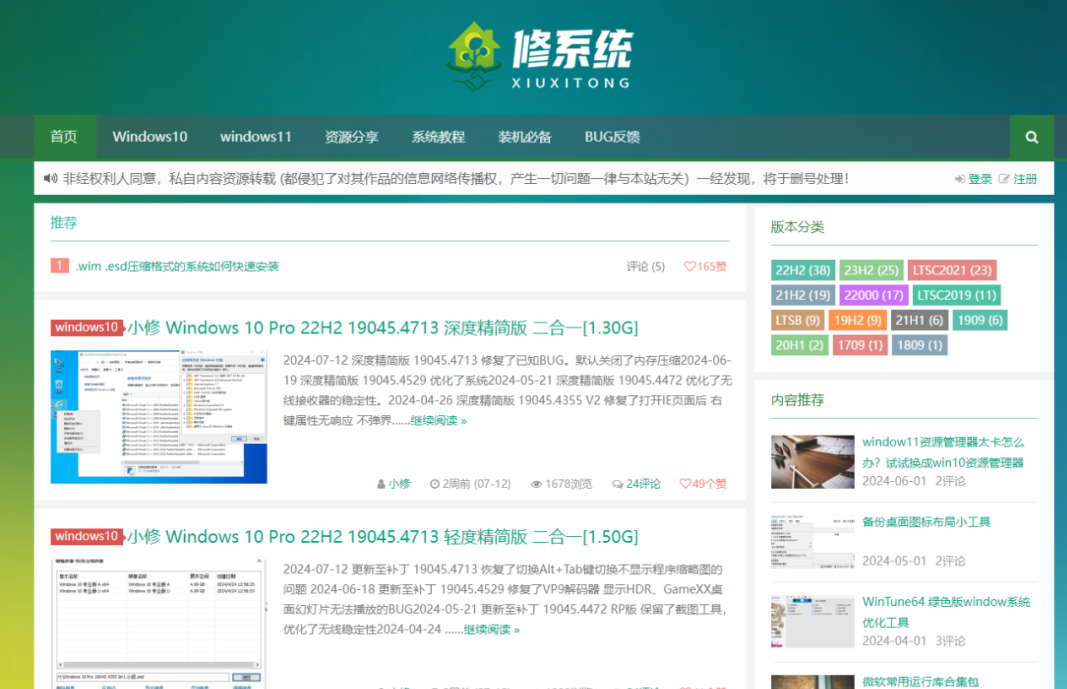Image resolution: width=1067 pixels, height=689 pixels.
Task: Click the 注册 register link
Action: (x=1025, y=179)
